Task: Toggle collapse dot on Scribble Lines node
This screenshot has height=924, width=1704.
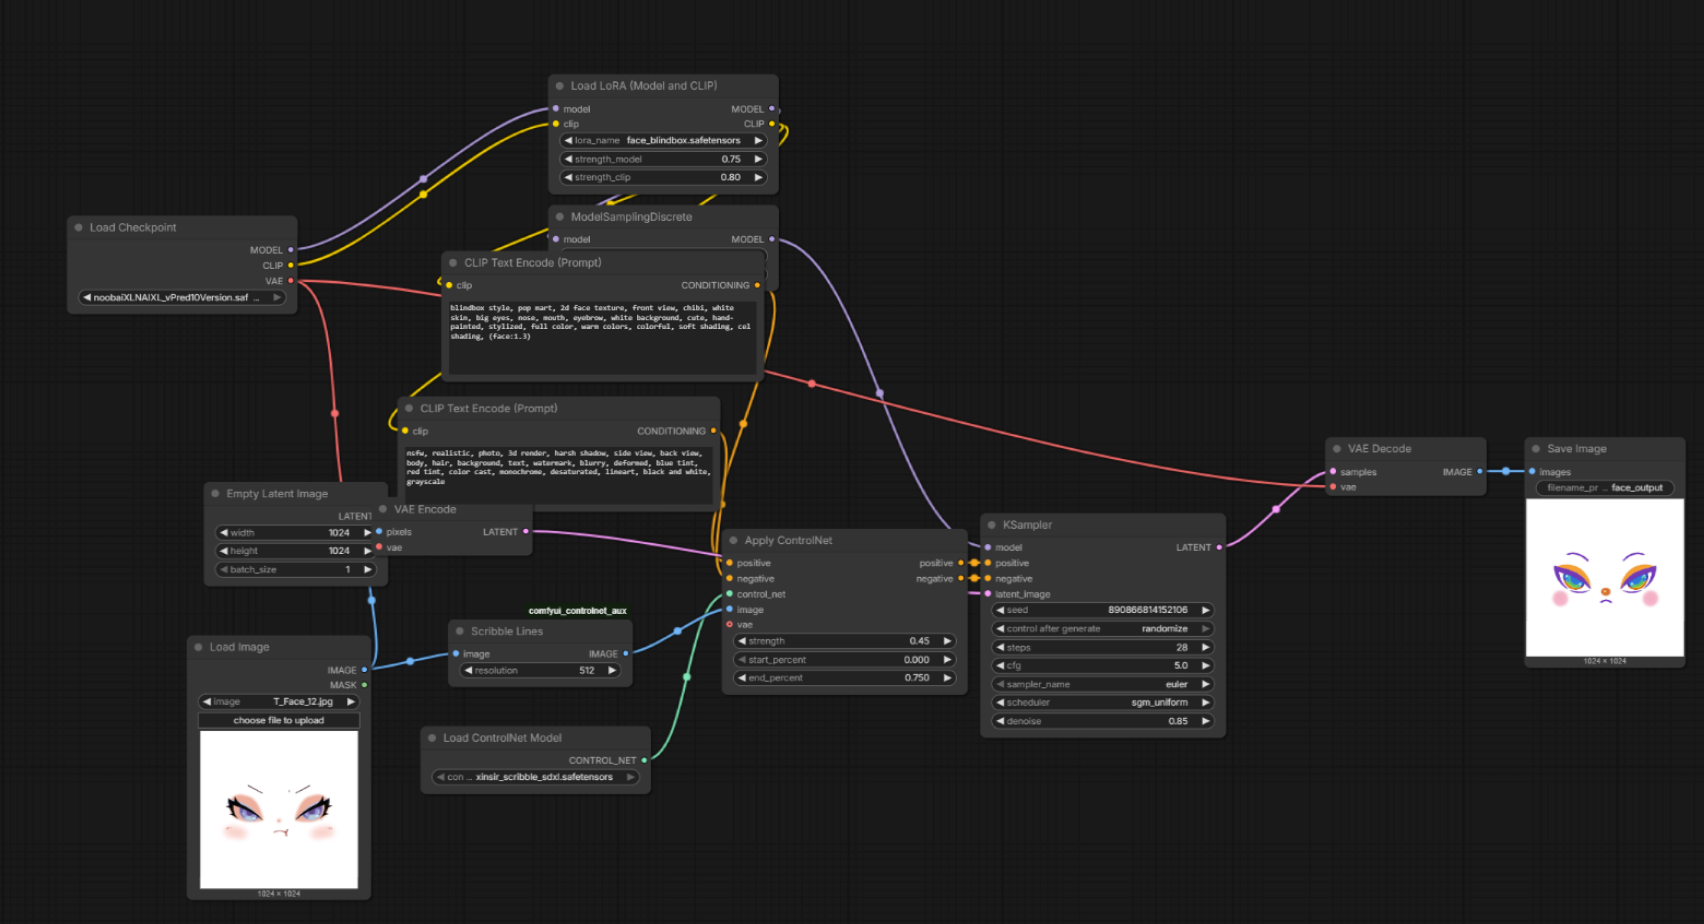Action: [460, 632]
